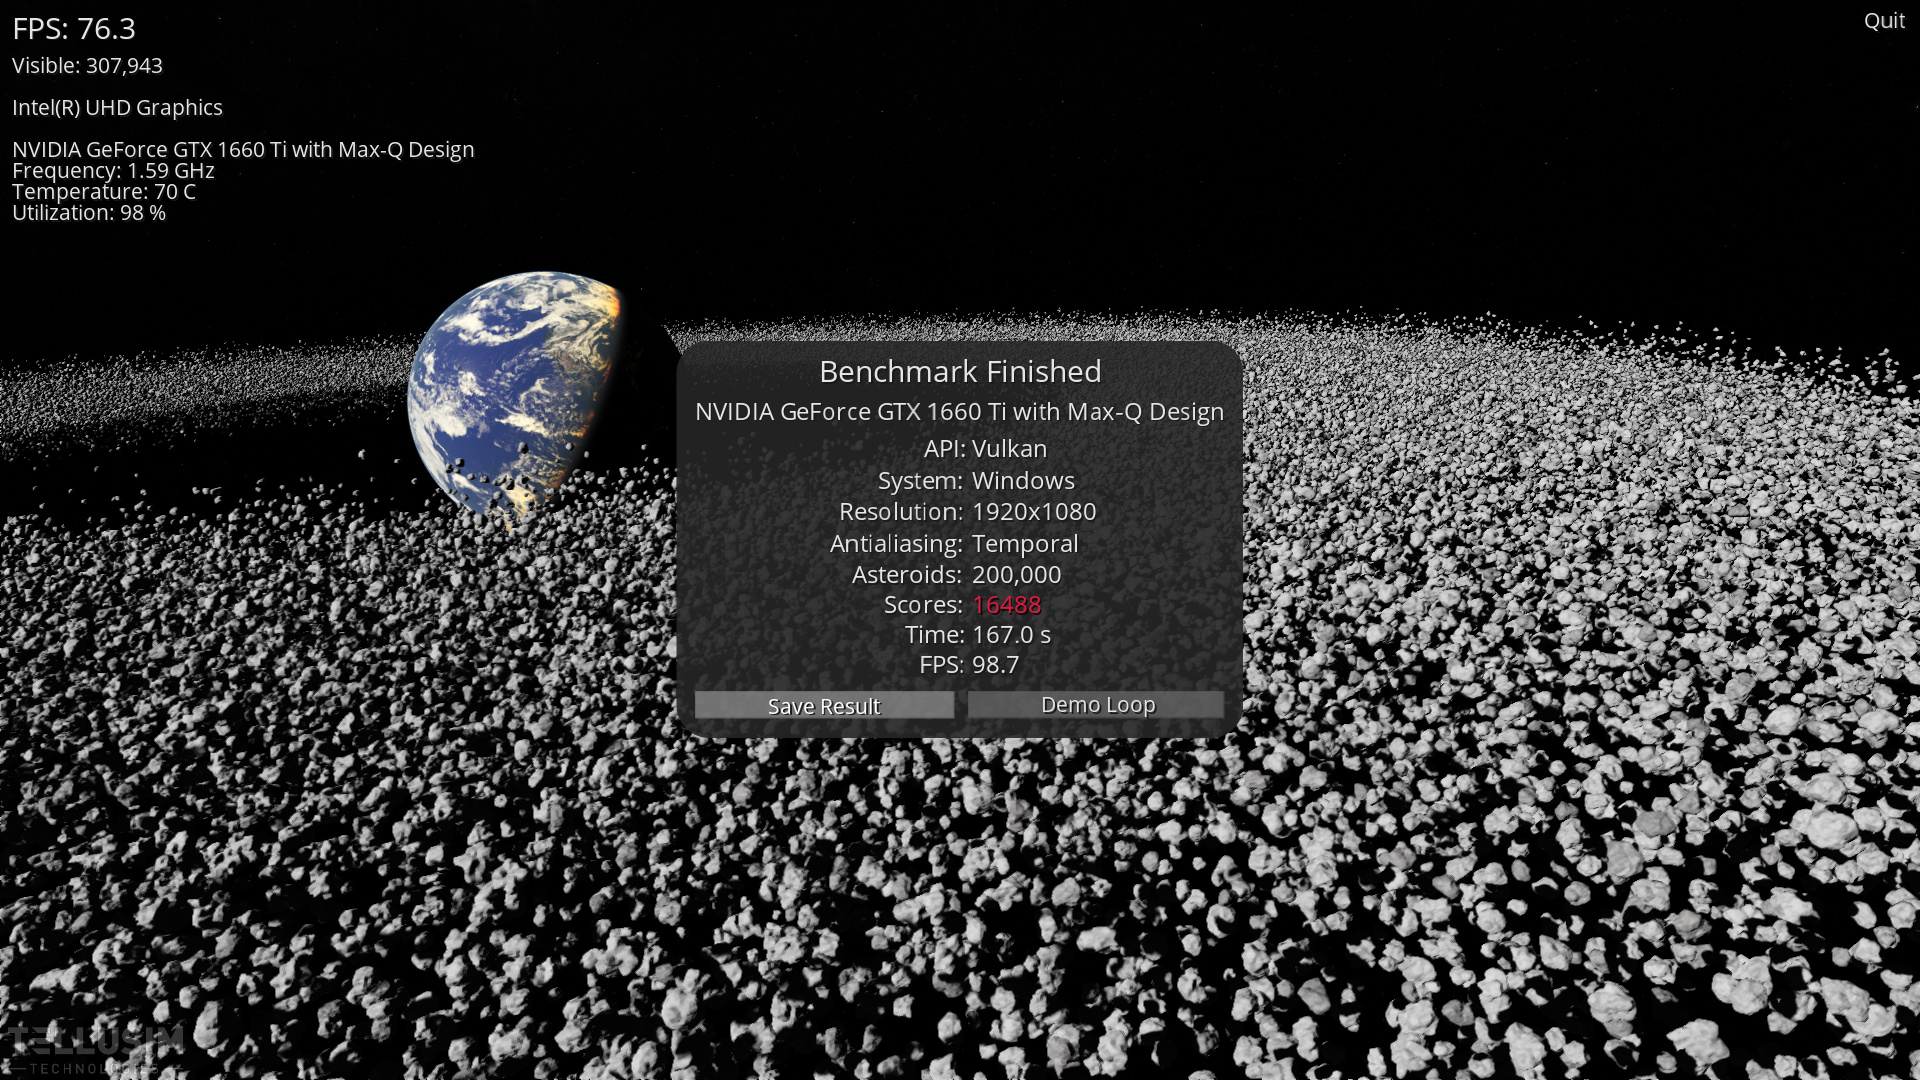This screenshot has height=1080, width=1920.
Task: Click the Tellusim Technologies logo
Action: tap(95, 1048)
